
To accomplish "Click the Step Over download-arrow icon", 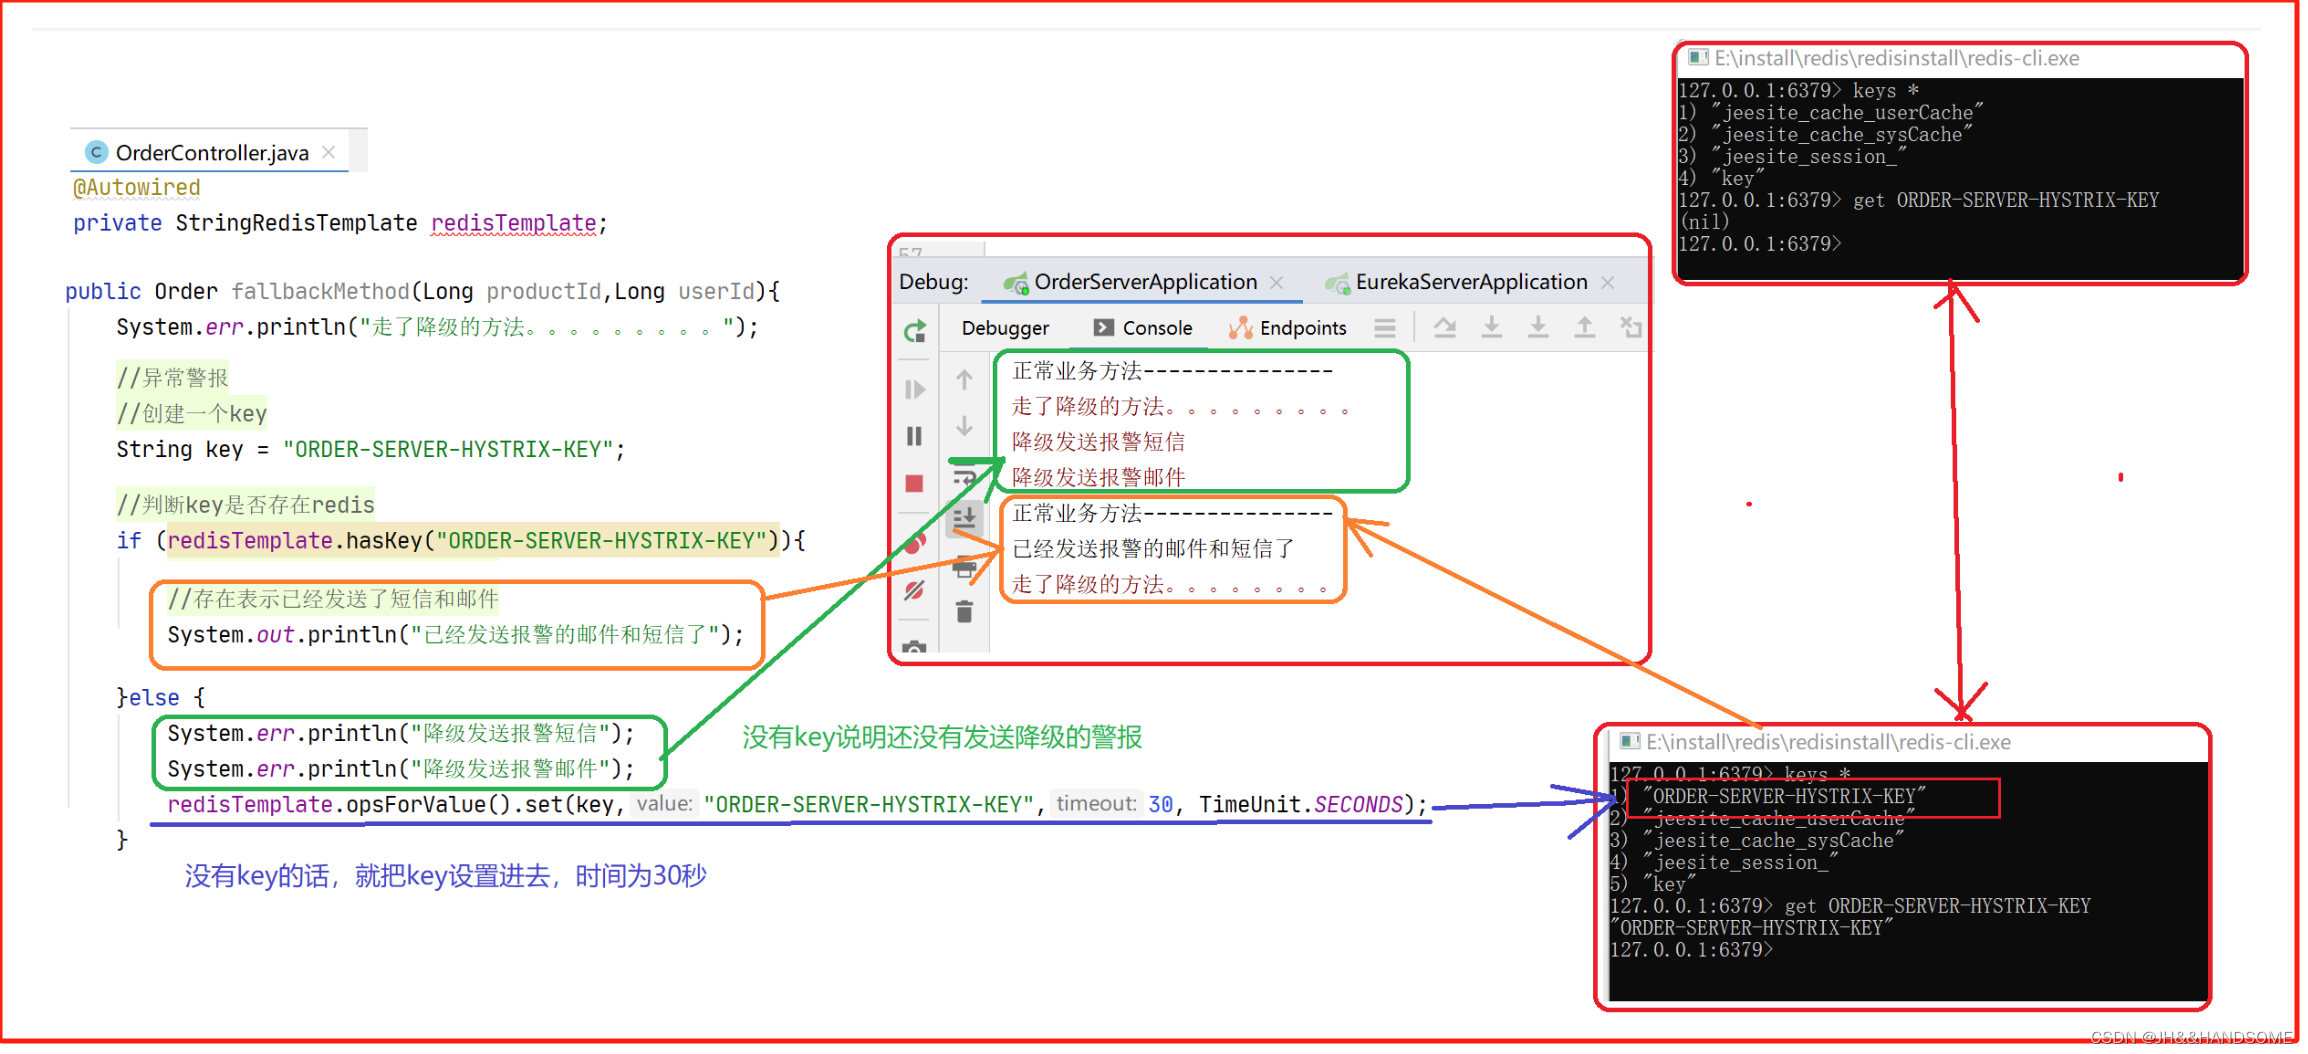I will click(x=1492, y=328).
